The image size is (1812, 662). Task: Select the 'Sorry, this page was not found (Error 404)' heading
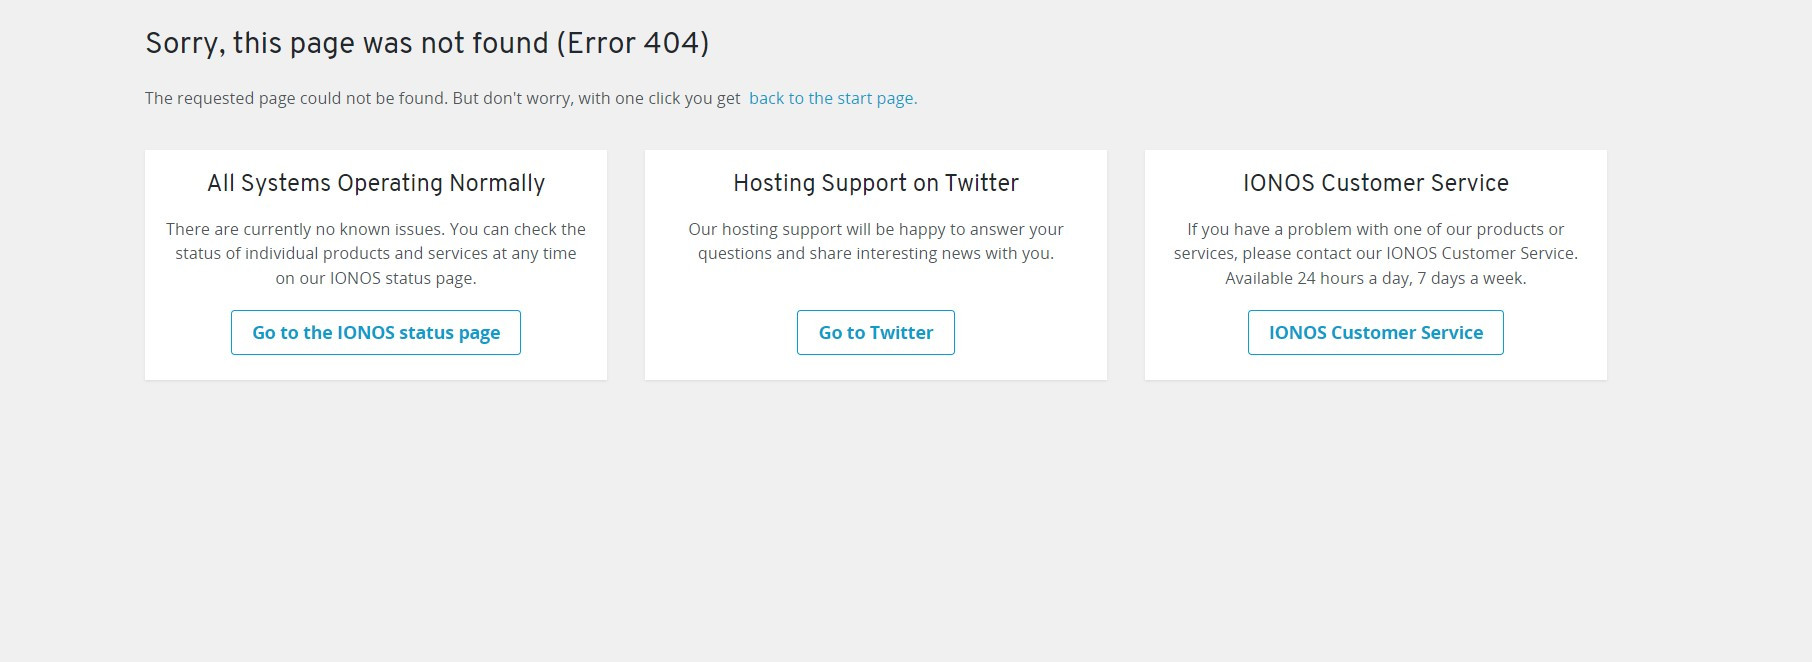pyautogui.click(x=427, y=43)
